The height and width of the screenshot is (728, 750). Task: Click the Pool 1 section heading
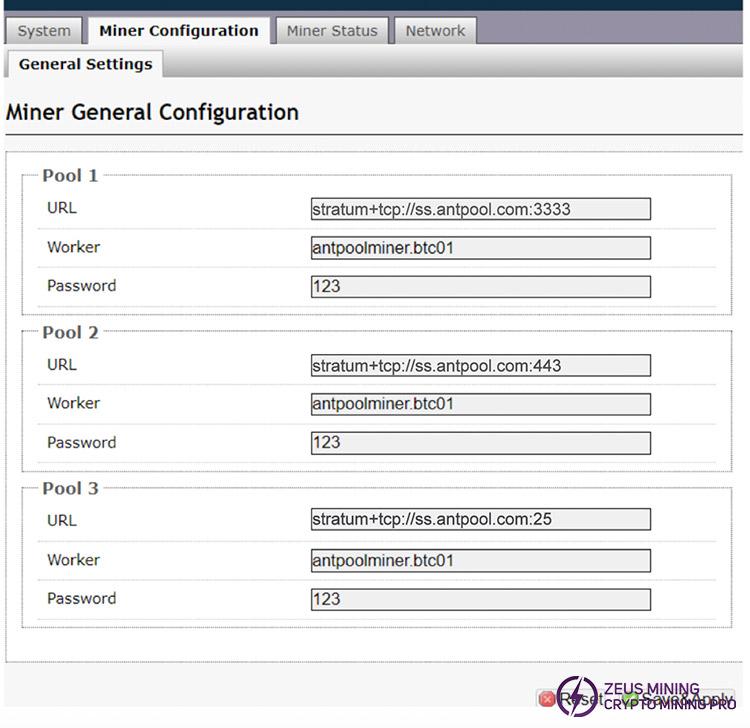(70, 176)
